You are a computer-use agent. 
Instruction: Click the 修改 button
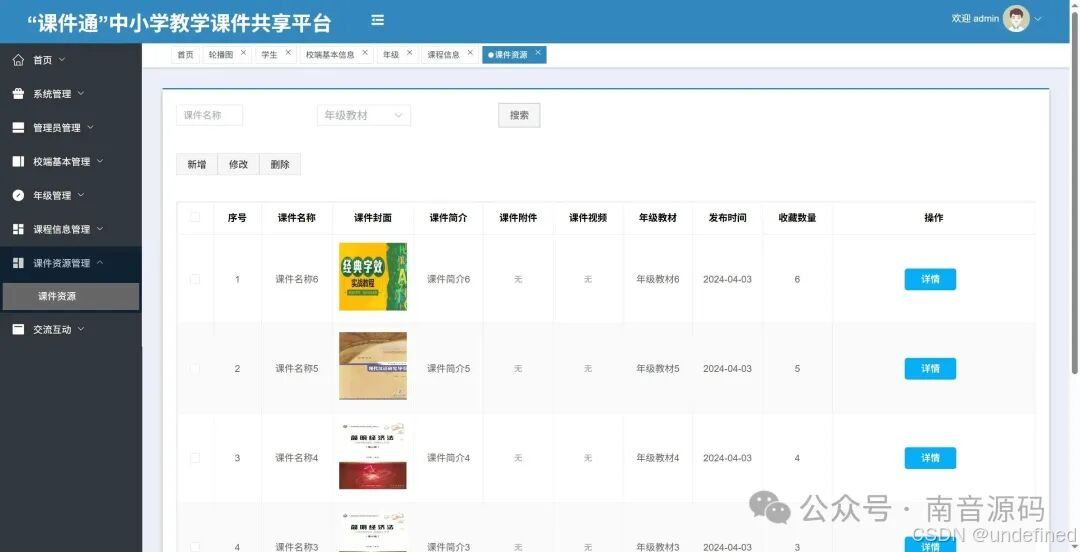point(238,164)
